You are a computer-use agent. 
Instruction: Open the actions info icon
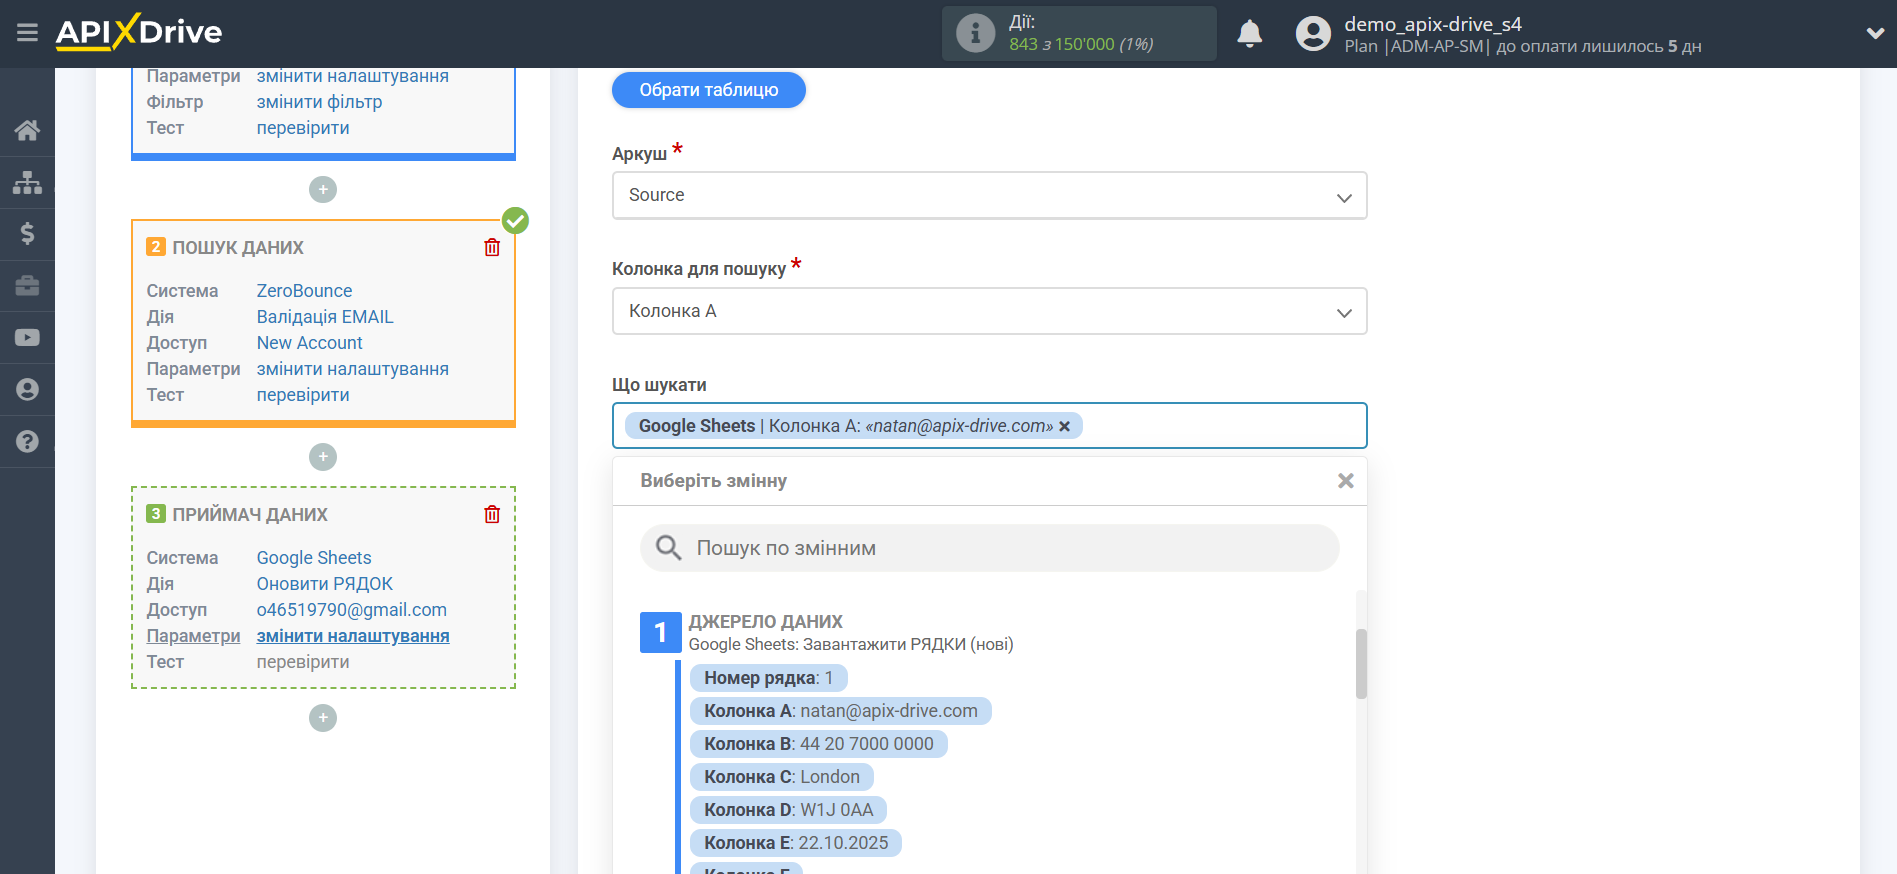click(x=975, y=33)
